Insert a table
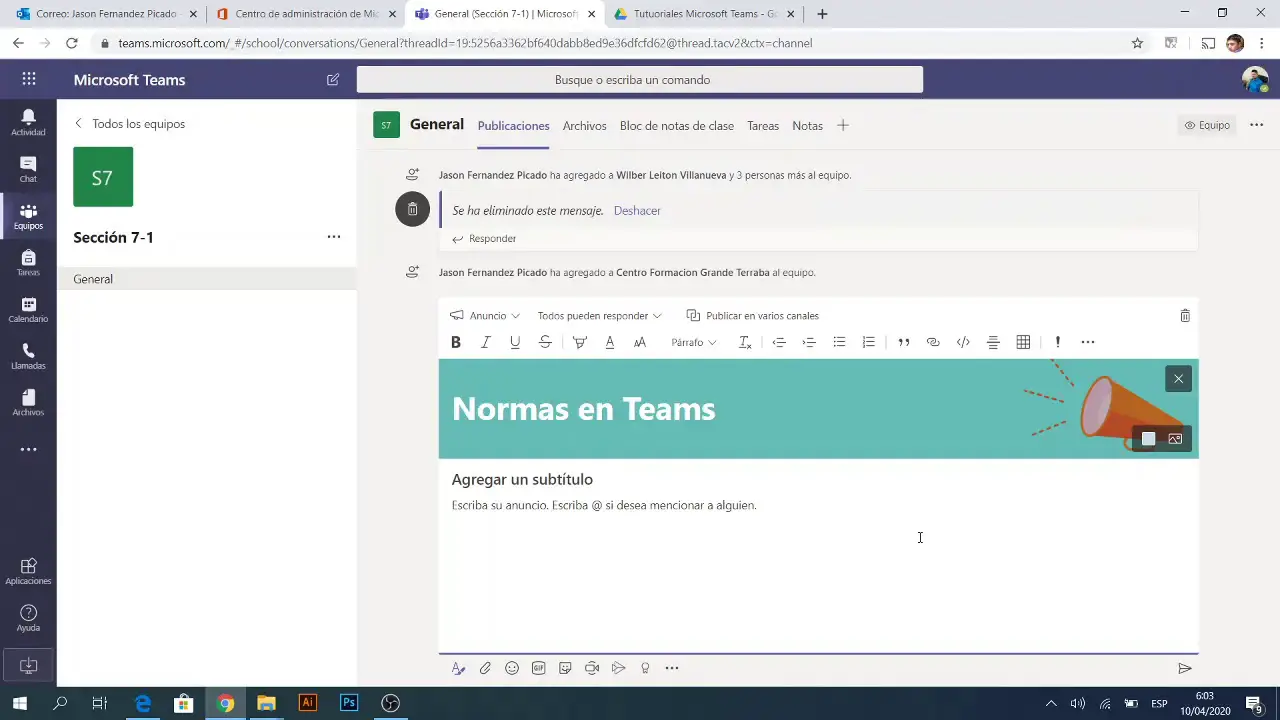This screenshot has width=1280, height=720. 1023,342
